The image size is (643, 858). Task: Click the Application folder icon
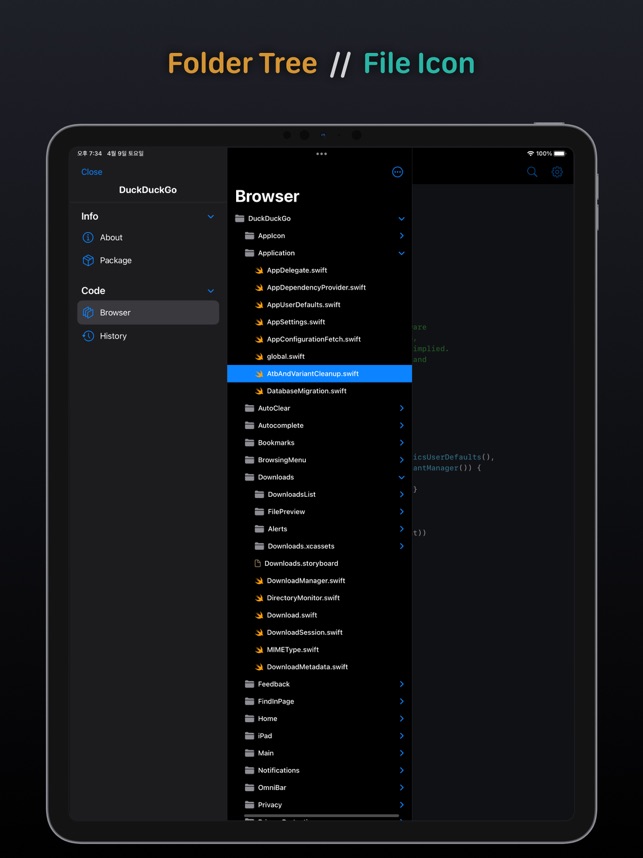click(x=250, y=253)
